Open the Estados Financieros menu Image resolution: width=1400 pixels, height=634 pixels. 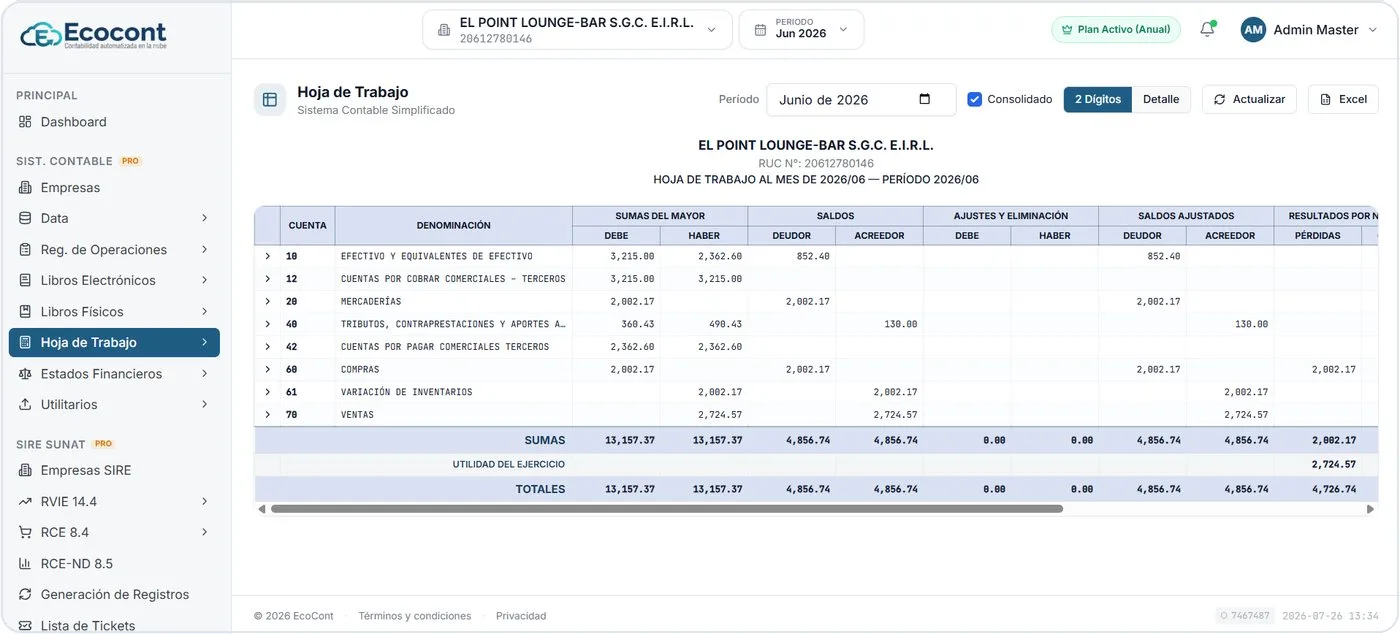pyautogui.click(x=114, y=374)
